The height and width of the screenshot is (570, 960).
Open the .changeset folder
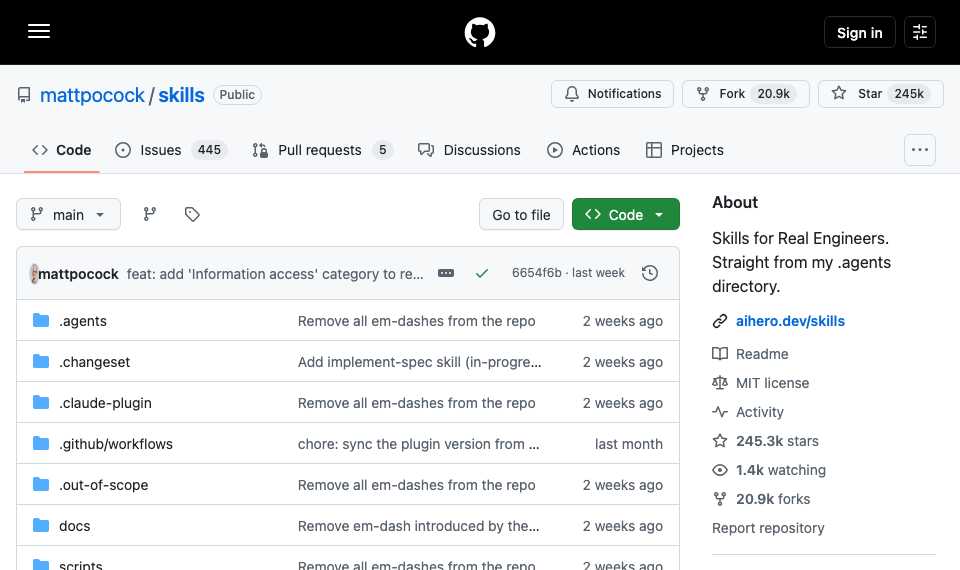94,362
